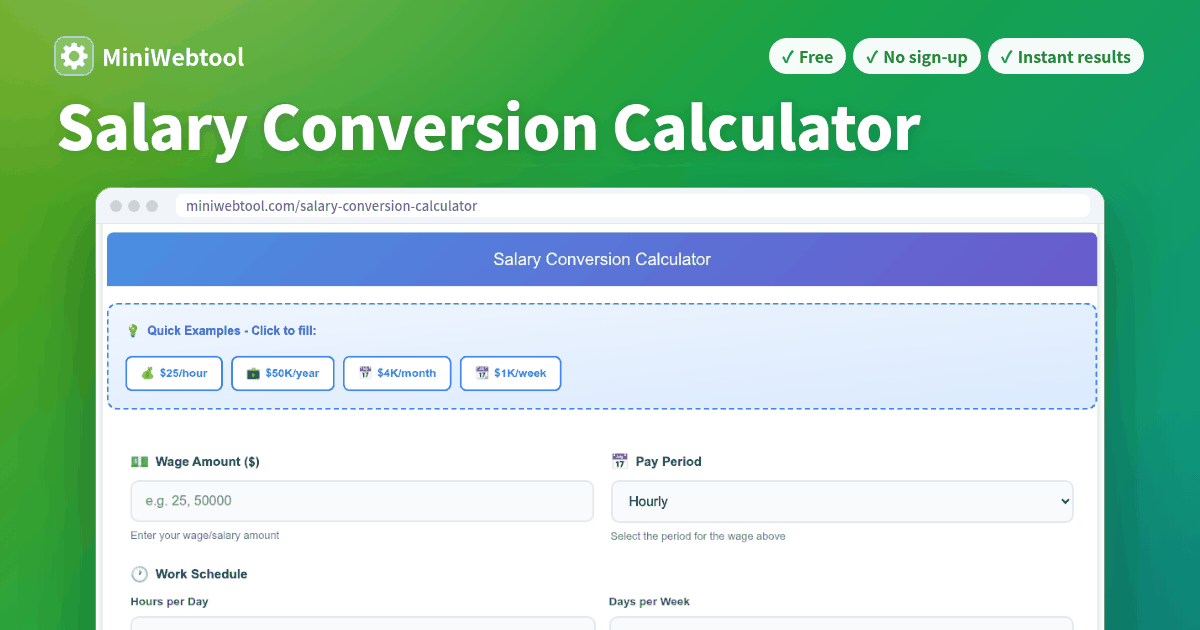This screenshot has width=1200, height=630.
Task: Click the calendar icon beside Pay Period
Action: point(619,461)
